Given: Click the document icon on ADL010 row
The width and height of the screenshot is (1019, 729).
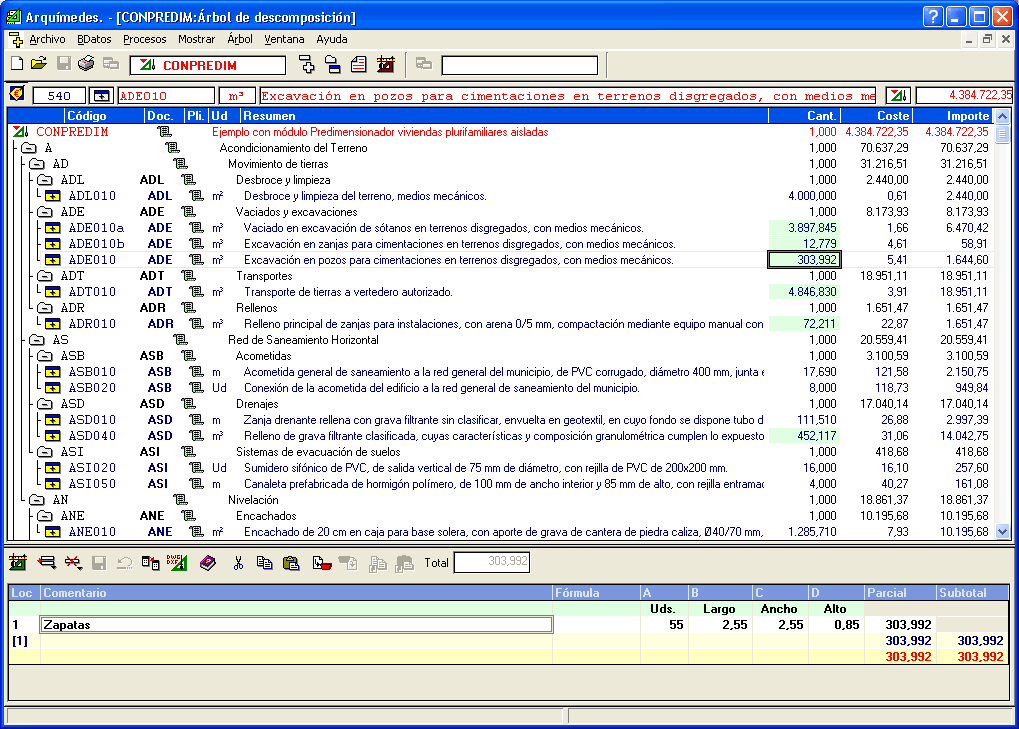Looking at the screenshot, I should (196, 196).
